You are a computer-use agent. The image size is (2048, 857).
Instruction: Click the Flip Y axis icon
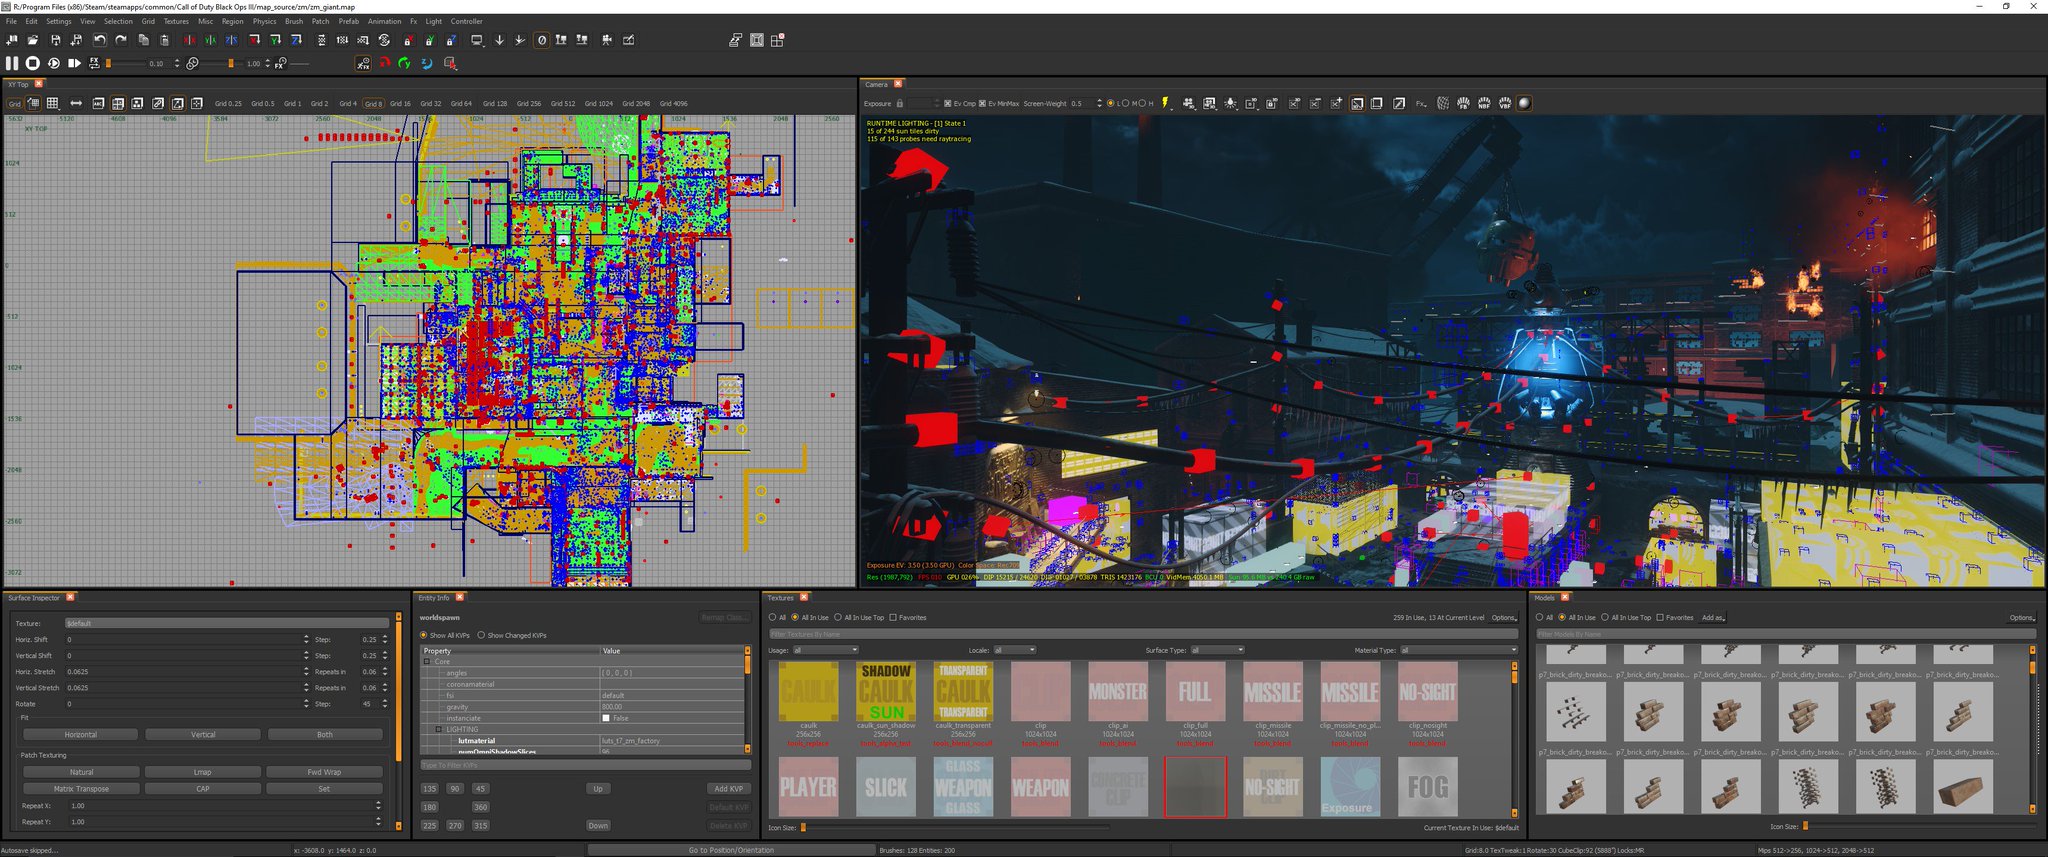pyautogui.click(x=210, y=40)
